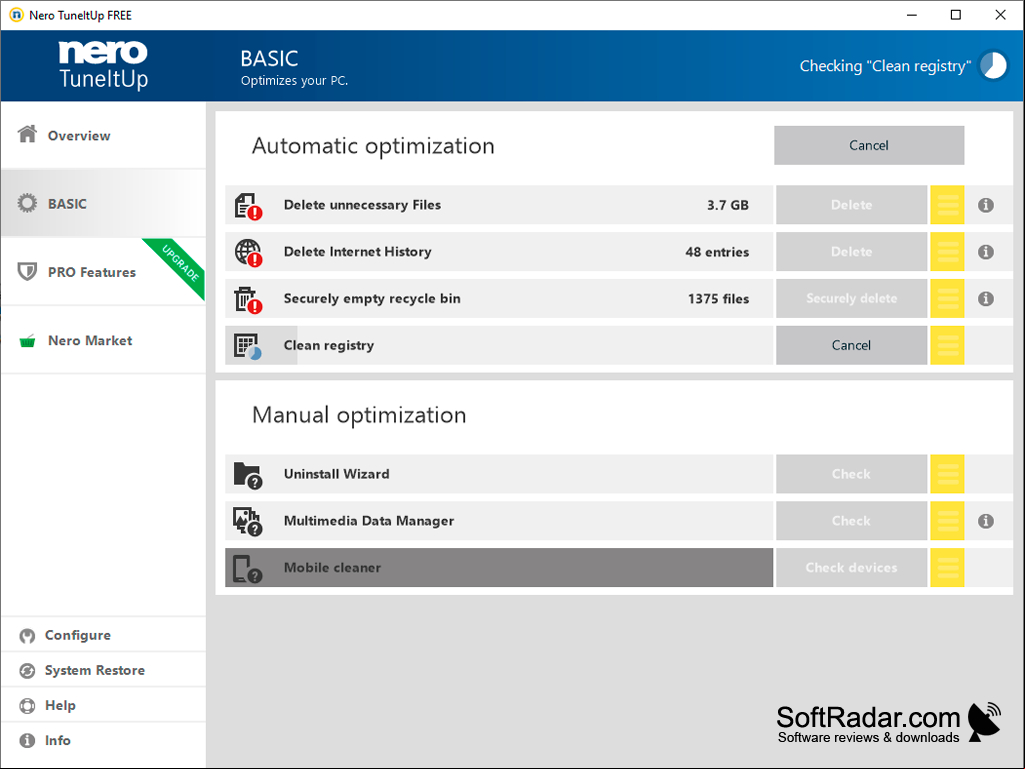1025x769 pixels.
Task: Open yellow menu for Securely empty recycle bin
Action: 947,299
